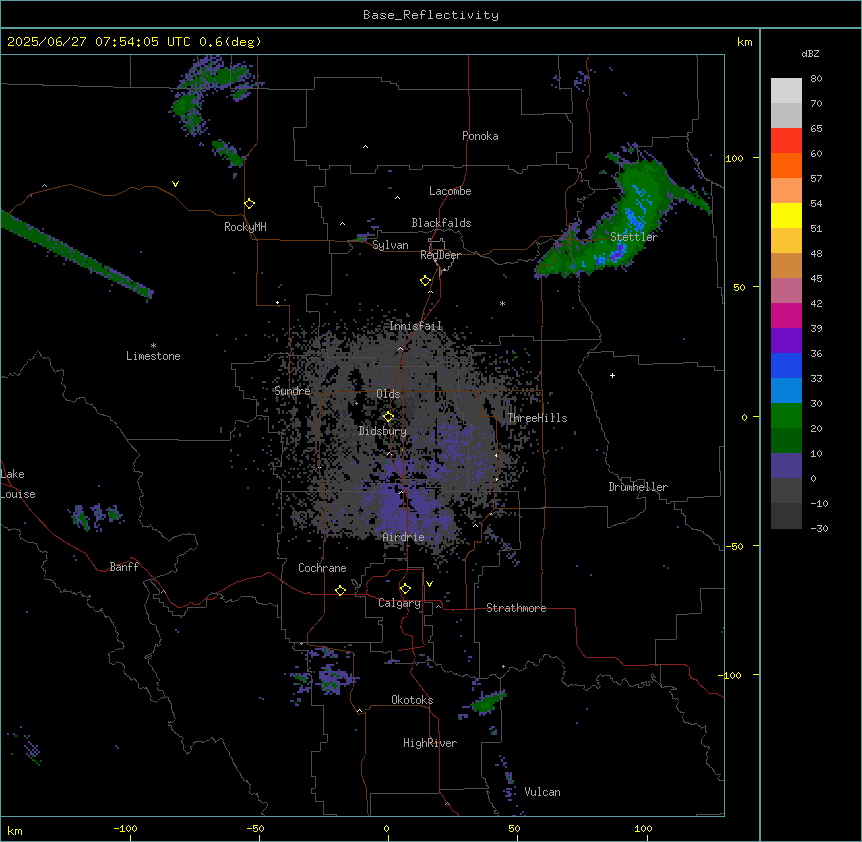Select the magenta 39-42 dBZ legend swatch
The width and height of the screenshot is (862, 842).
[x=786, y=315]
